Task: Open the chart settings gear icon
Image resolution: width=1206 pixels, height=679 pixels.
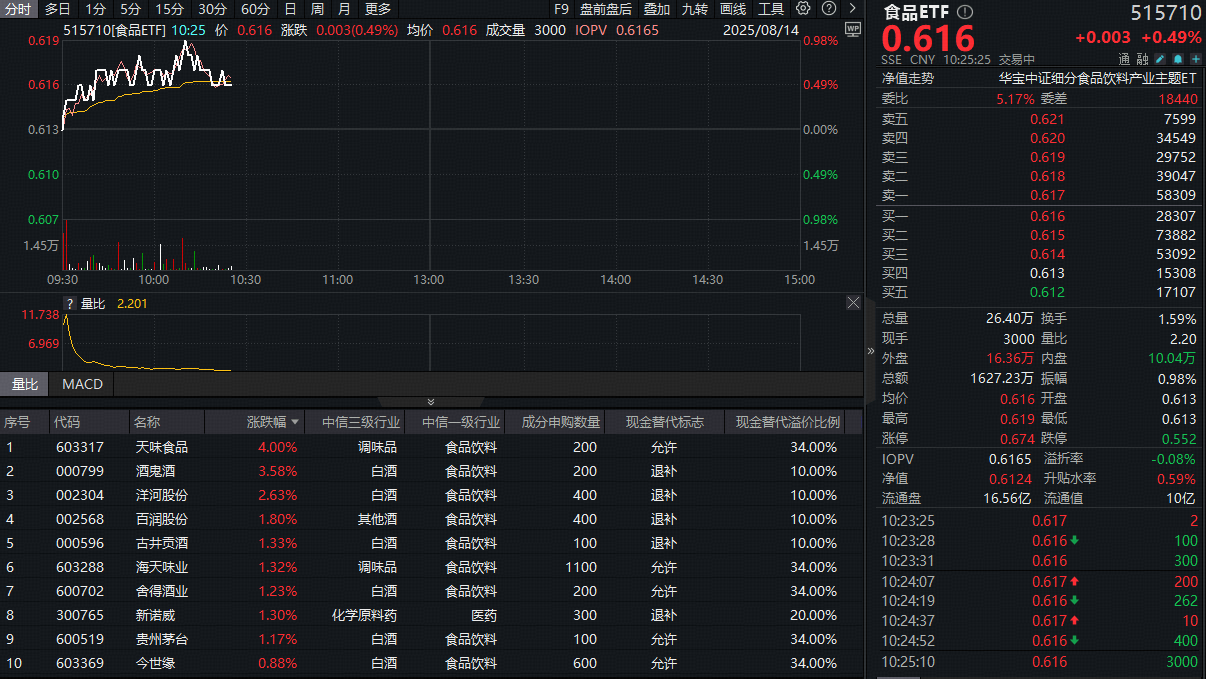Action: pyautogui.click(x=803, y=8)
